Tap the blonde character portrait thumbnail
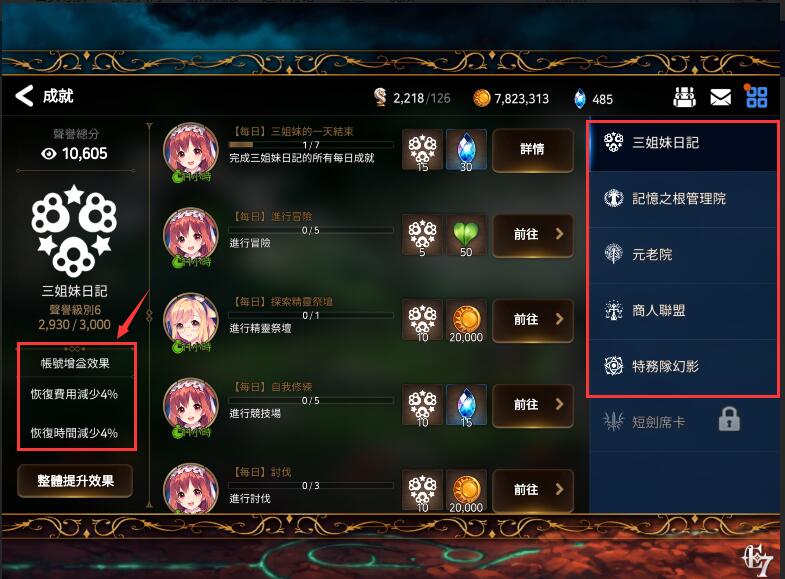The width and height of the screenshot is (785, 579). pos(191,320)
